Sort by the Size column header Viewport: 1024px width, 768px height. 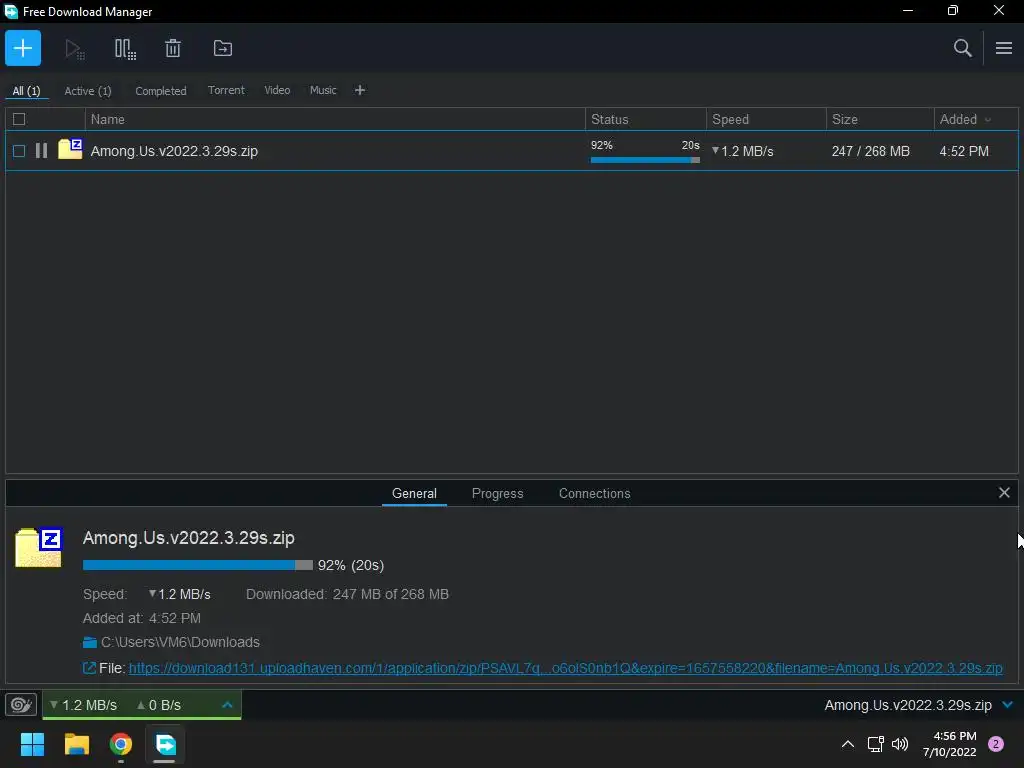click(880, 120)
